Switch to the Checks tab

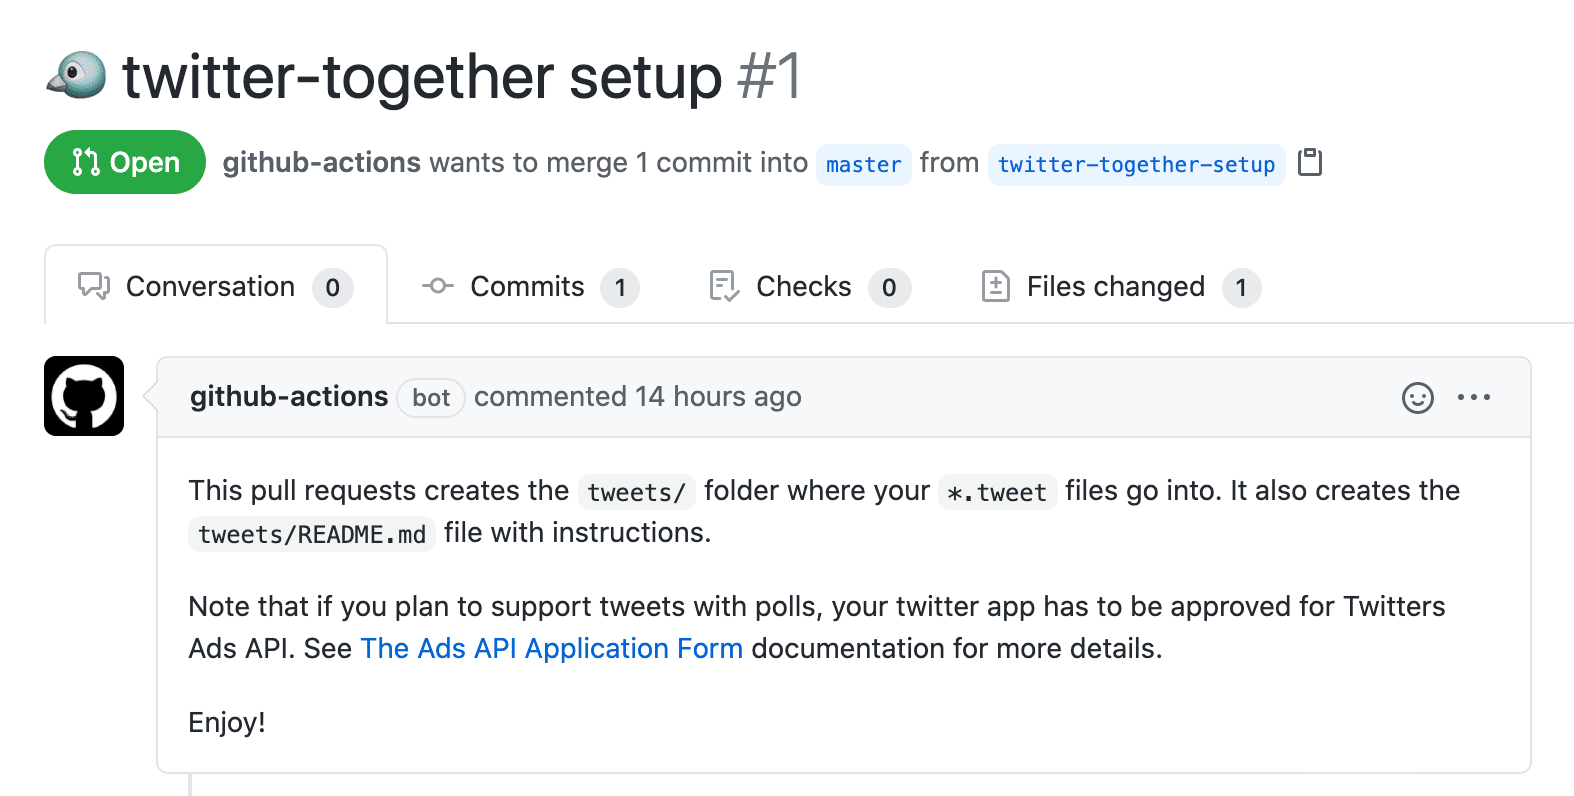pos(803,286)
